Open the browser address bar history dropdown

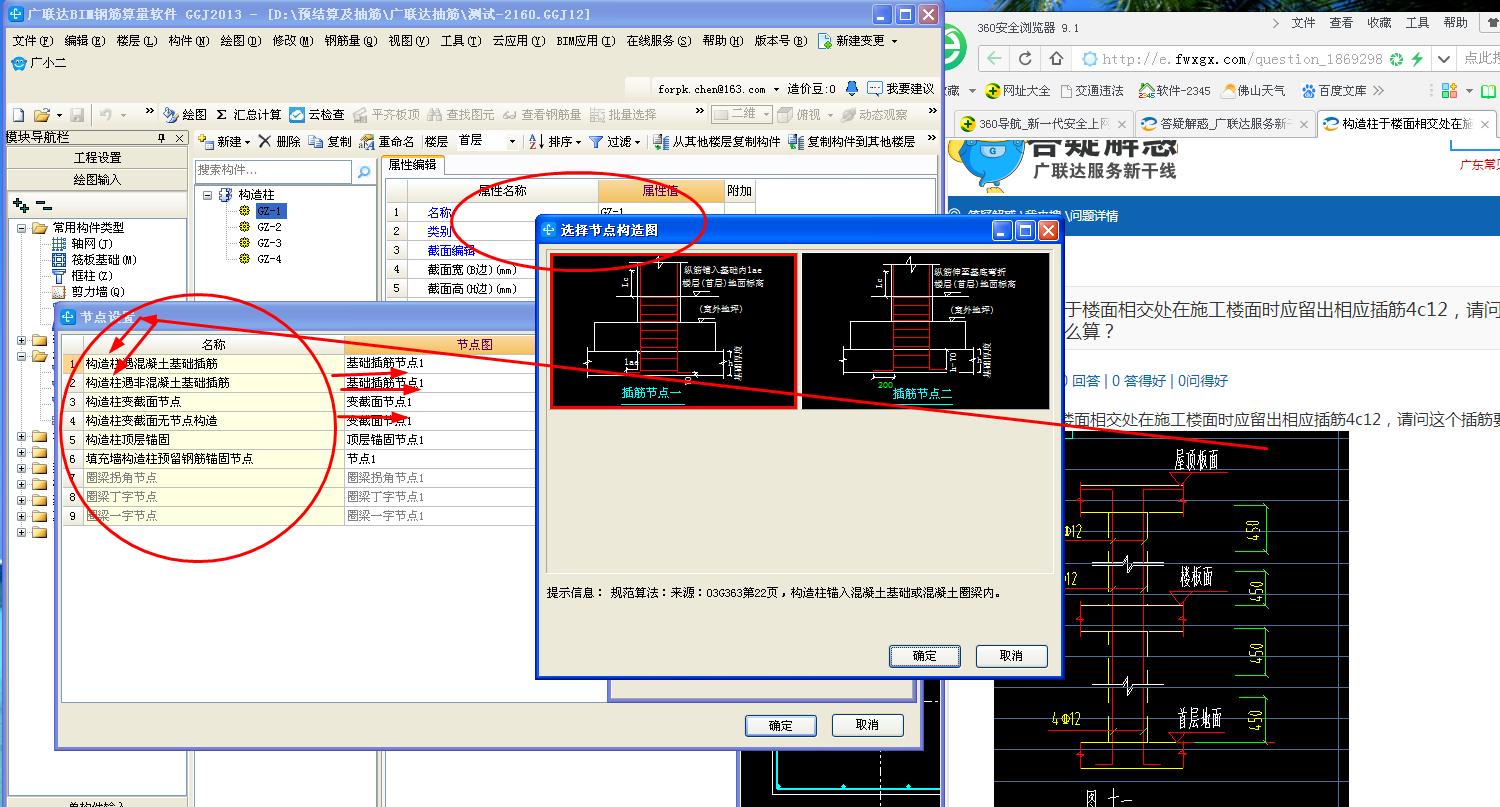(1443, 59)
